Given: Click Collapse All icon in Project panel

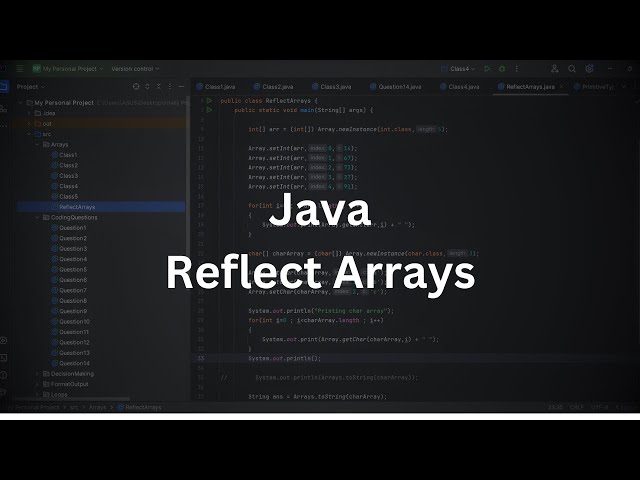Looking at the screenshot, I should (x=159, y=87).
